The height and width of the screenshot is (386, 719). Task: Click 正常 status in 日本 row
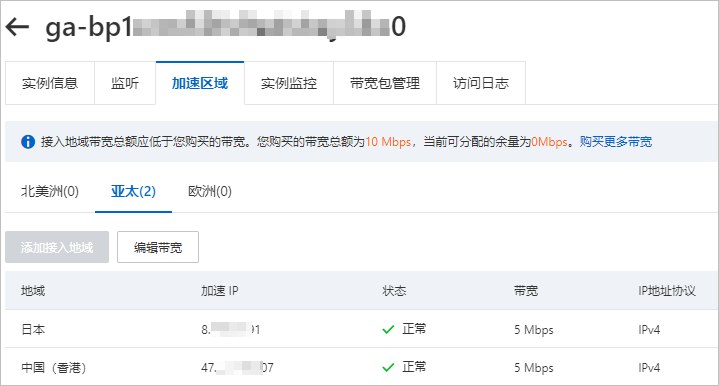414,329
